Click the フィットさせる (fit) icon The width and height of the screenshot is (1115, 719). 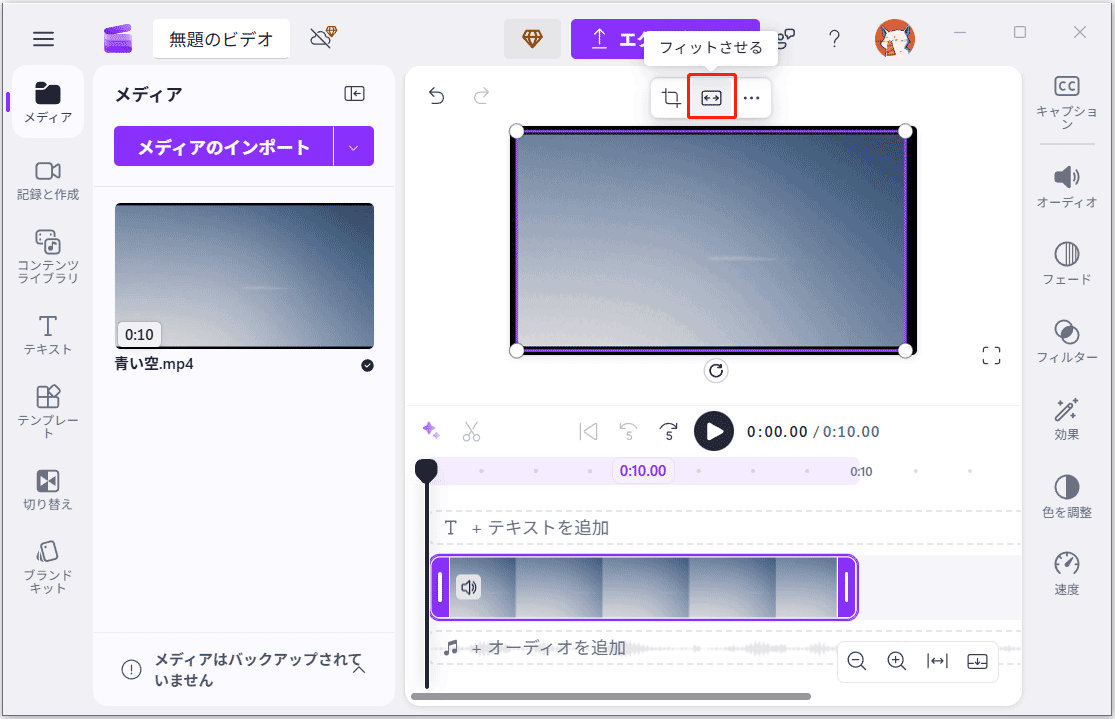[711, 97]
